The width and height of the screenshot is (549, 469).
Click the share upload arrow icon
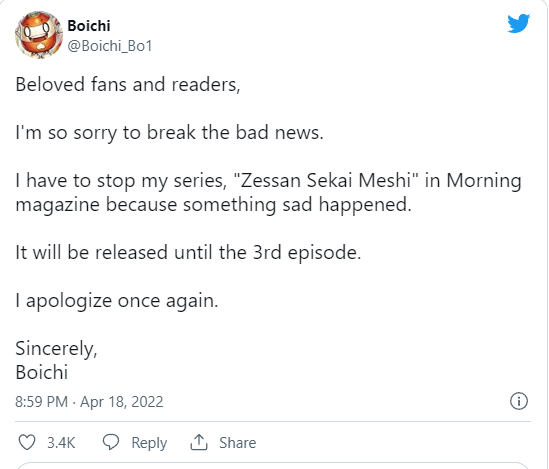(199, 442)
